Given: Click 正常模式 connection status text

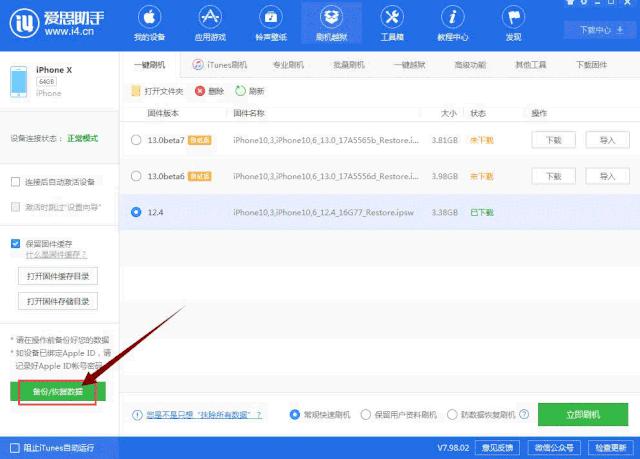Looking at the screenshot, I should (x=82, y=138).
